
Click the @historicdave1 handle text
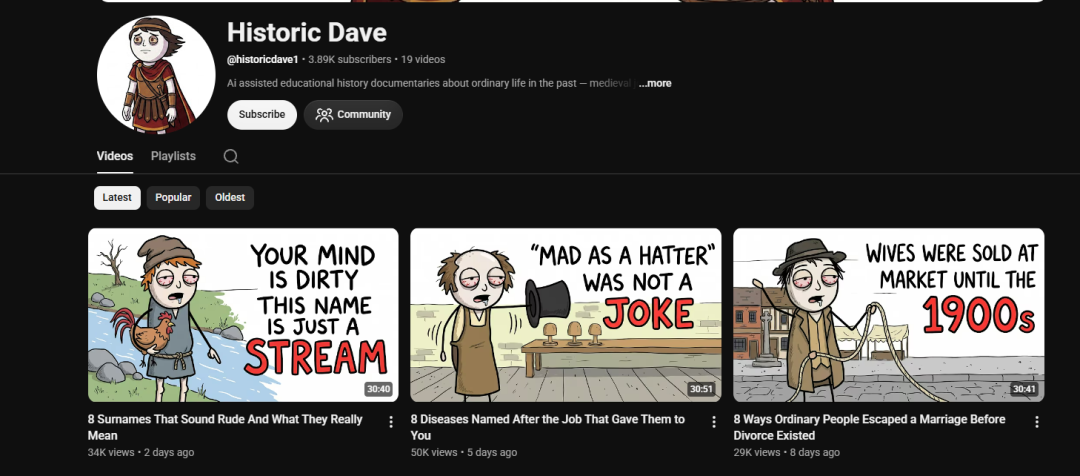point(262,59)
